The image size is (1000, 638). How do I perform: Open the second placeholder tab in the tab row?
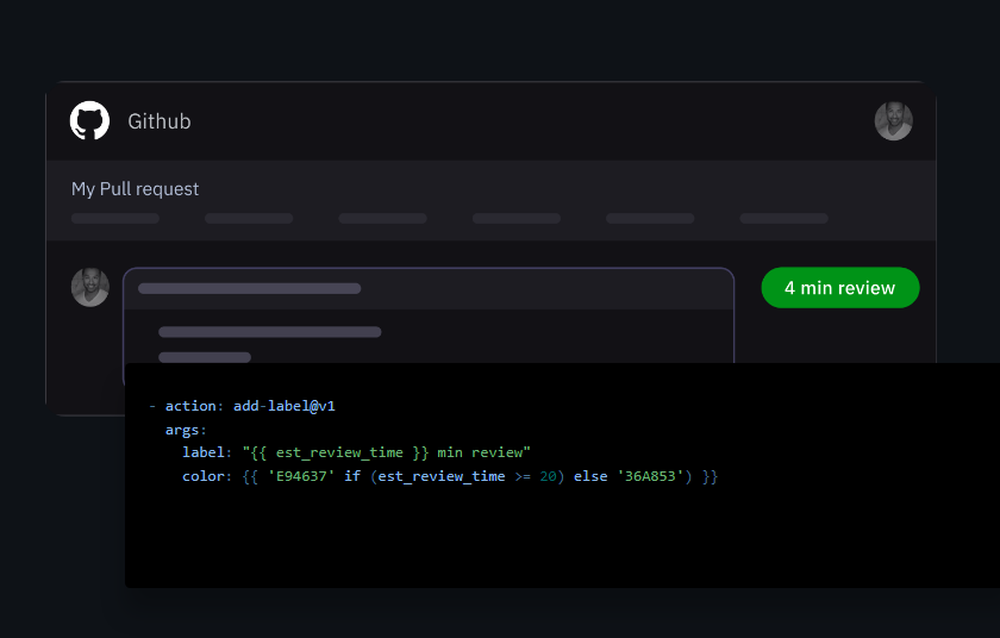click(x=249, y=218)
